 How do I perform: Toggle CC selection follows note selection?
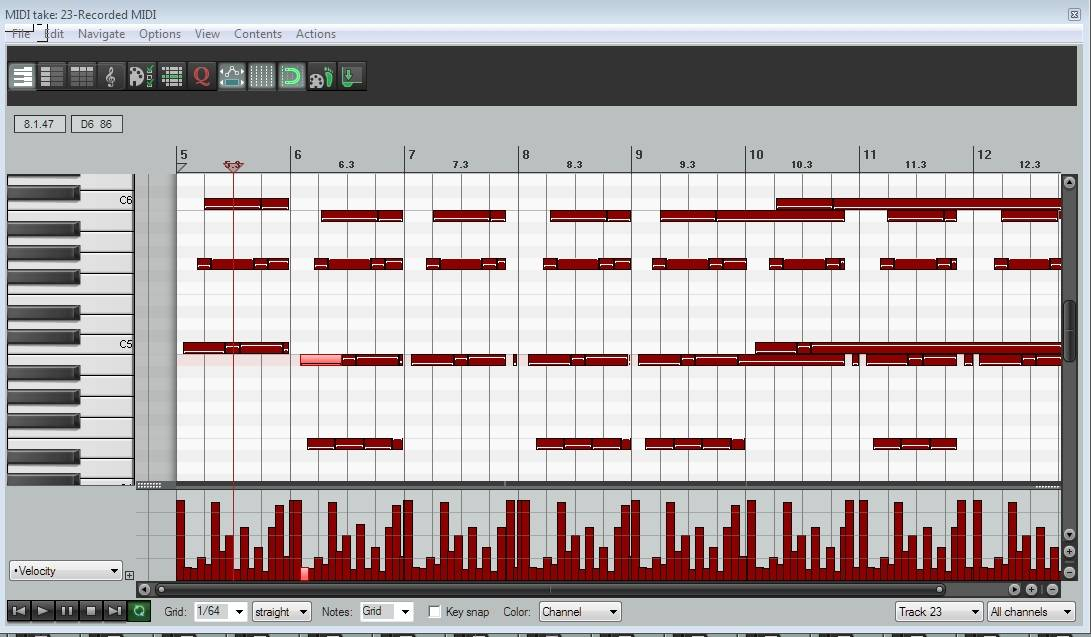232,76
